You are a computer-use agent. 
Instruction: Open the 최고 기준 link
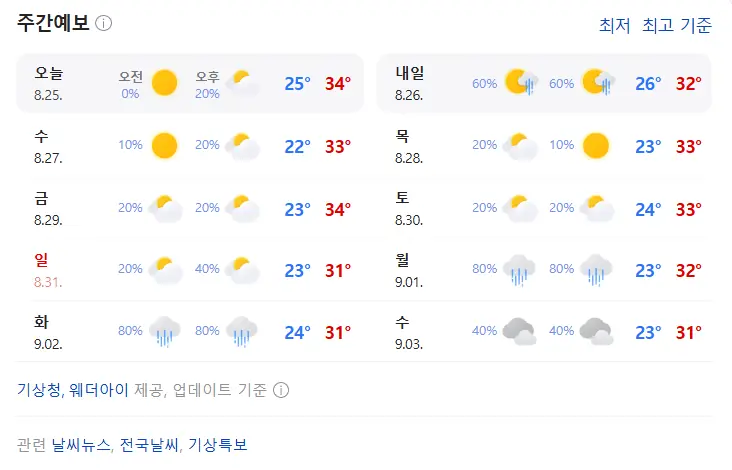tap(676, 25)
